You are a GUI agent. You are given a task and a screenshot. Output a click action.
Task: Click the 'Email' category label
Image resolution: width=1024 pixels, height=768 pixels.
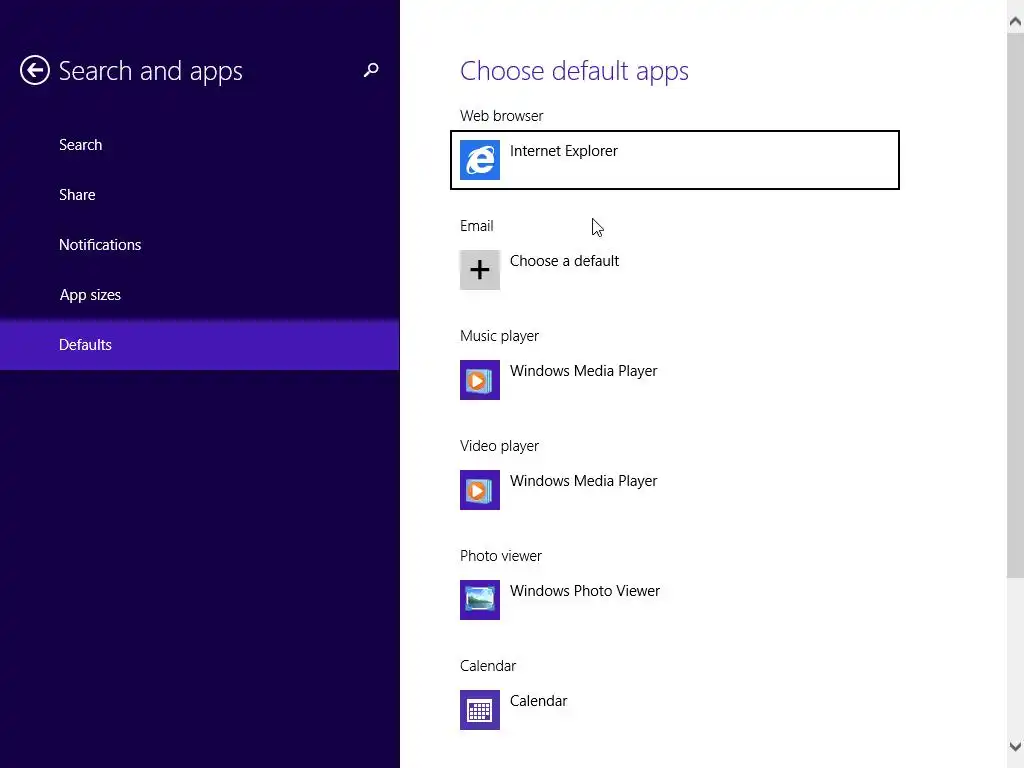click(477, 226)
